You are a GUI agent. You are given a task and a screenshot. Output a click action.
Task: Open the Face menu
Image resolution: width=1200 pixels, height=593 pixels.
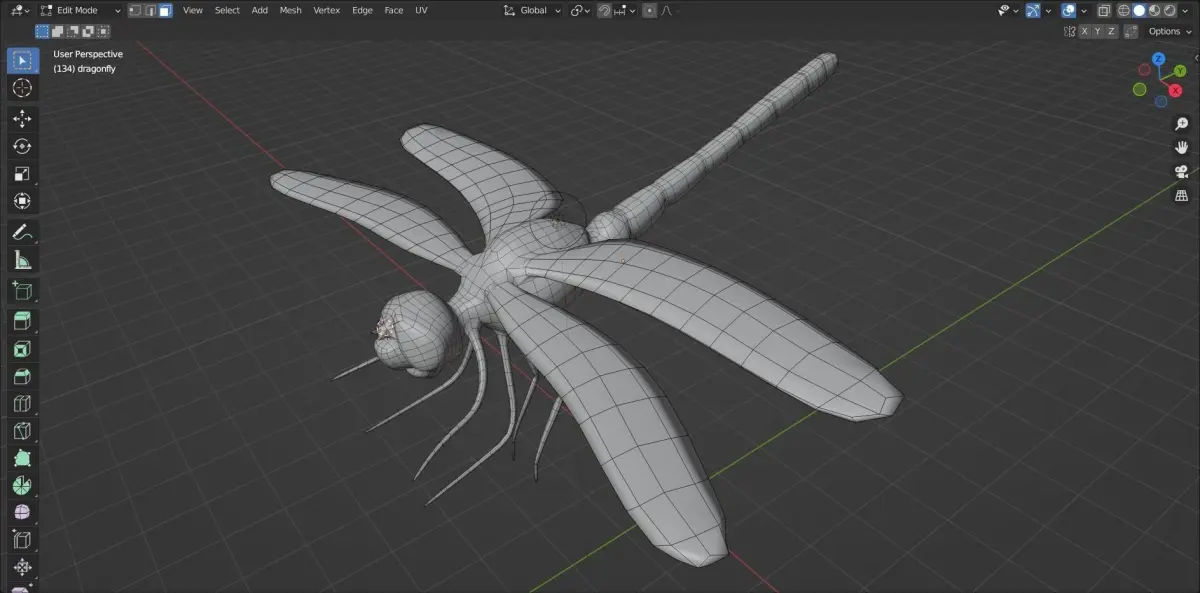tap(394, 10)
